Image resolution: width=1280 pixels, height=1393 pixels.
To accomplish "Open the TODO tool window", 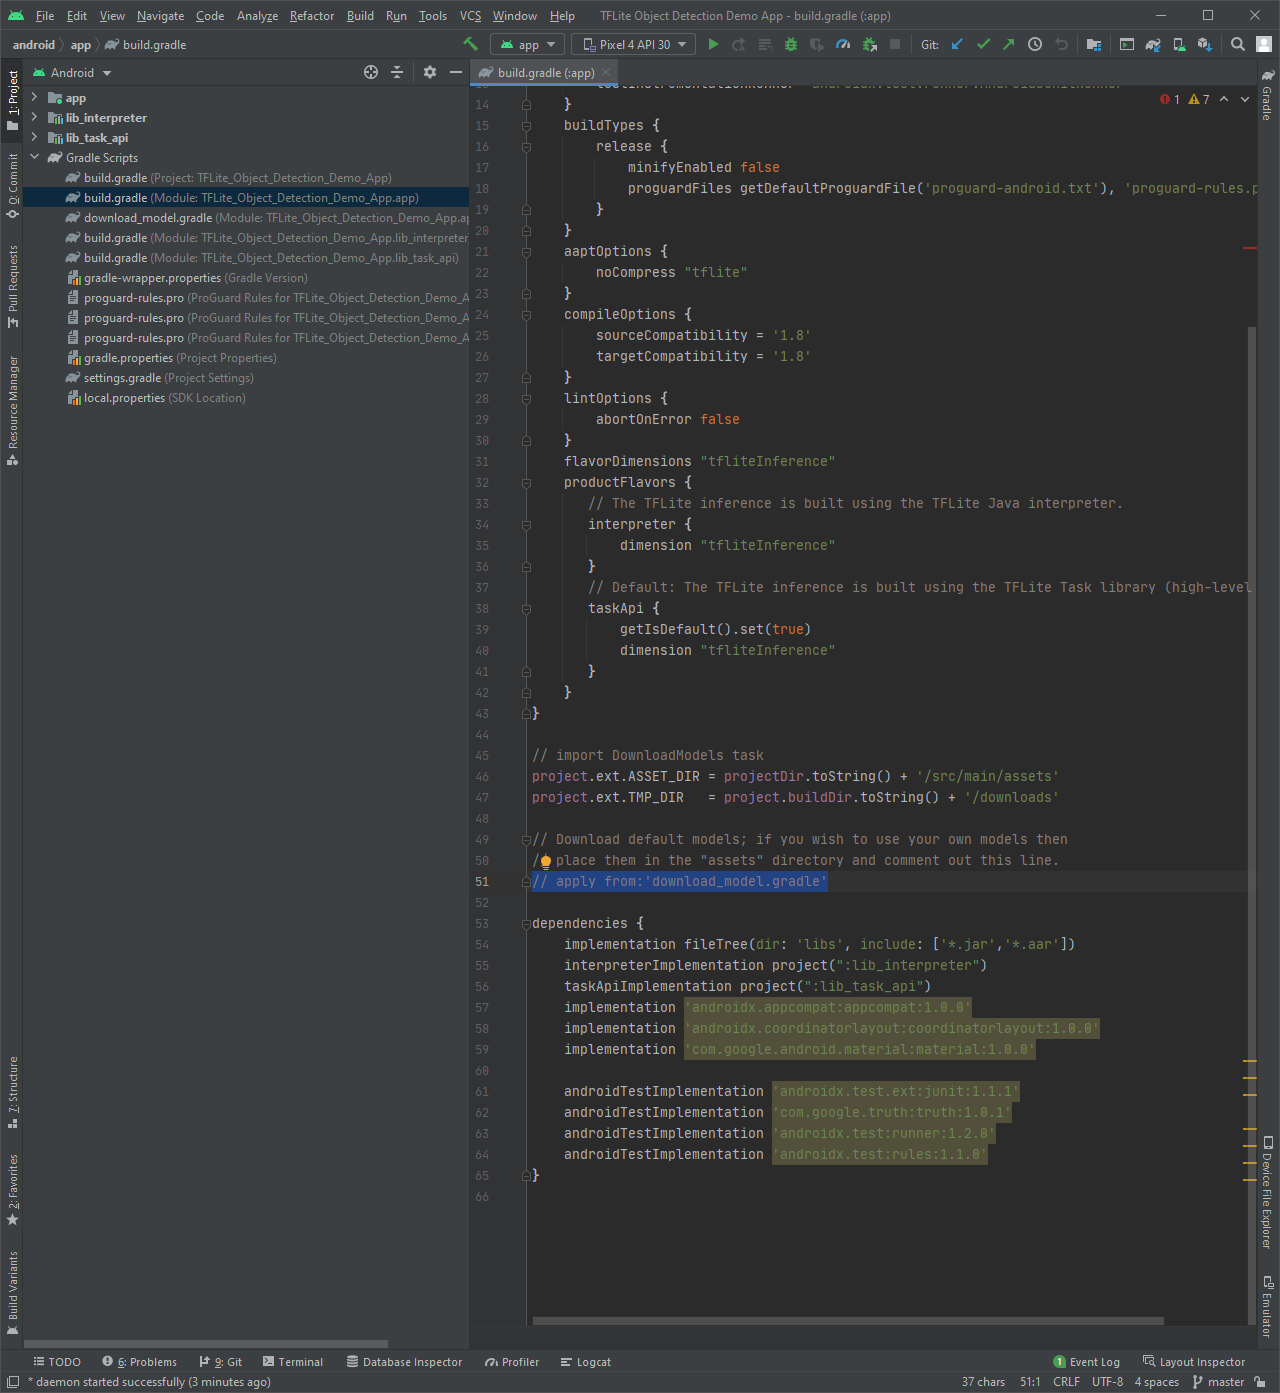I will click(x=57, y=1362).
